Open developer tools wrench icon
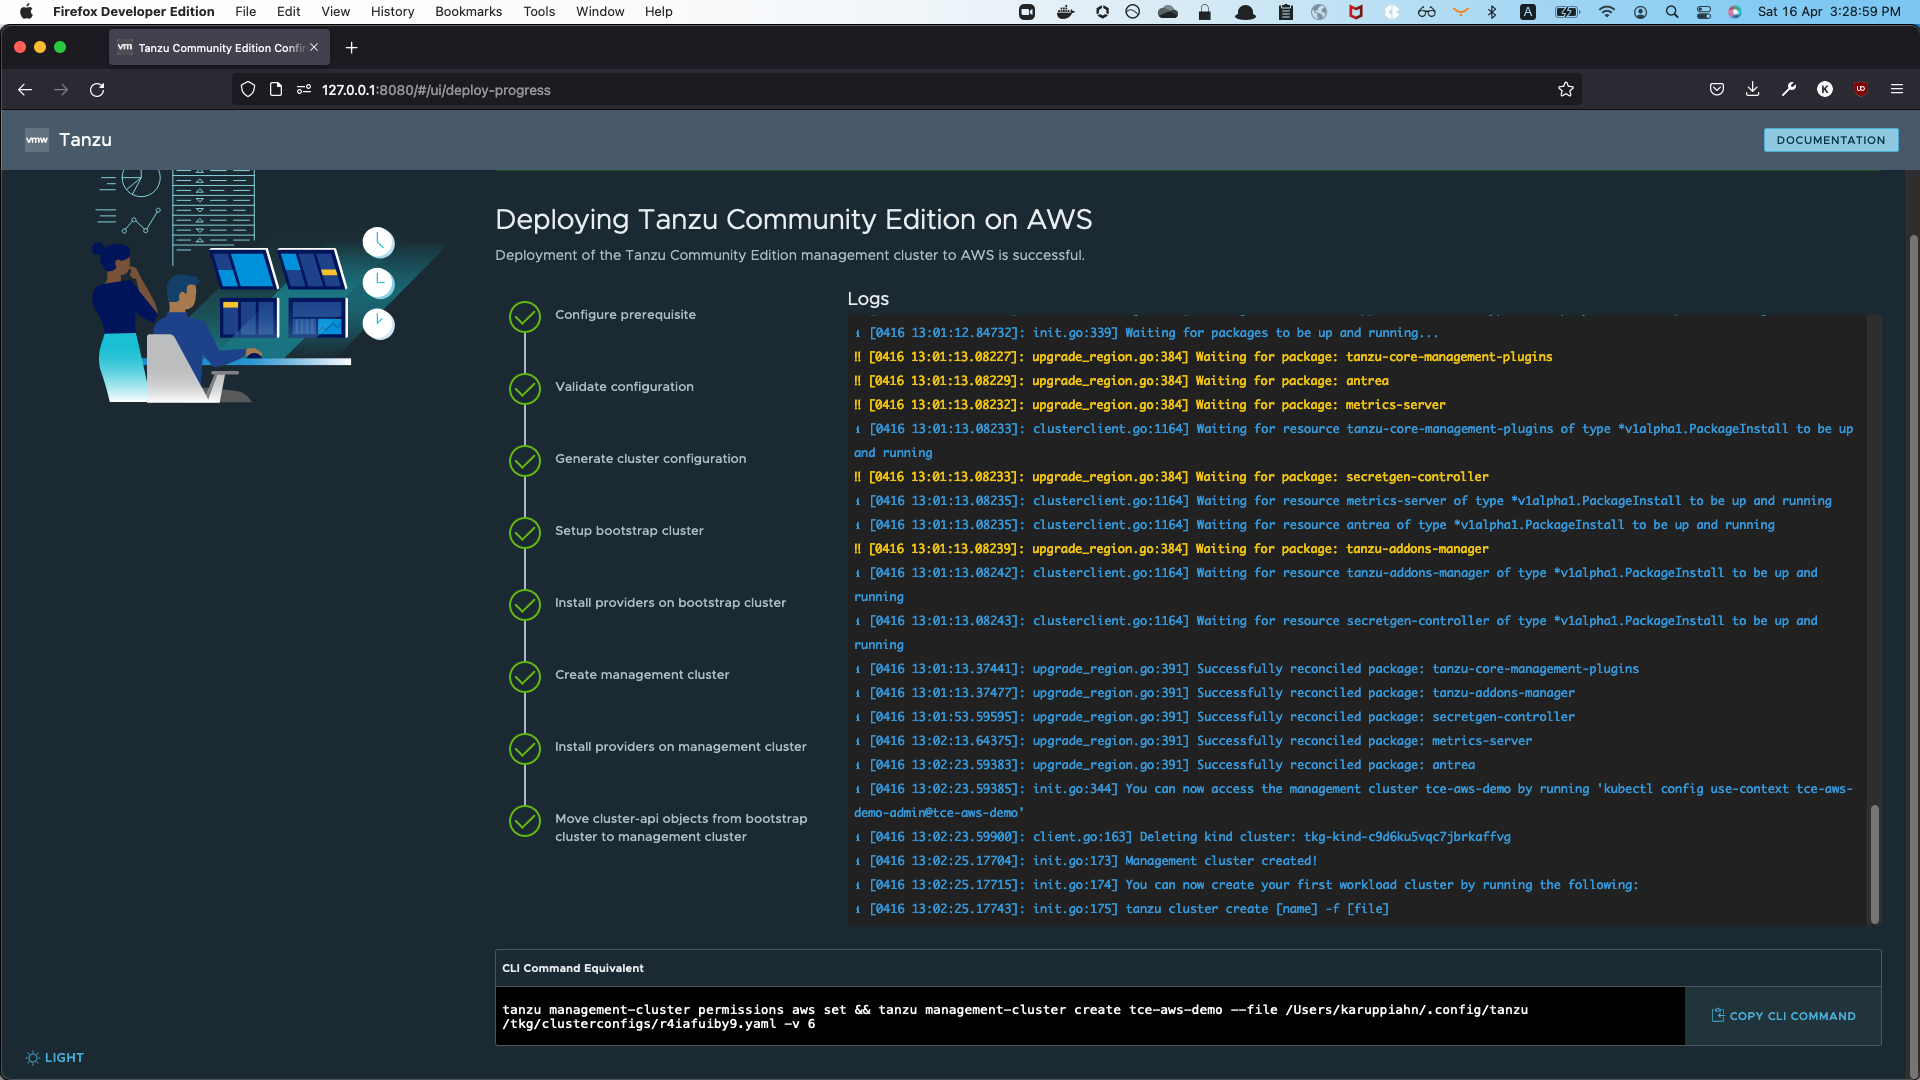This screenshot has width=1920, height=1080. click(x=1789, y=90)
